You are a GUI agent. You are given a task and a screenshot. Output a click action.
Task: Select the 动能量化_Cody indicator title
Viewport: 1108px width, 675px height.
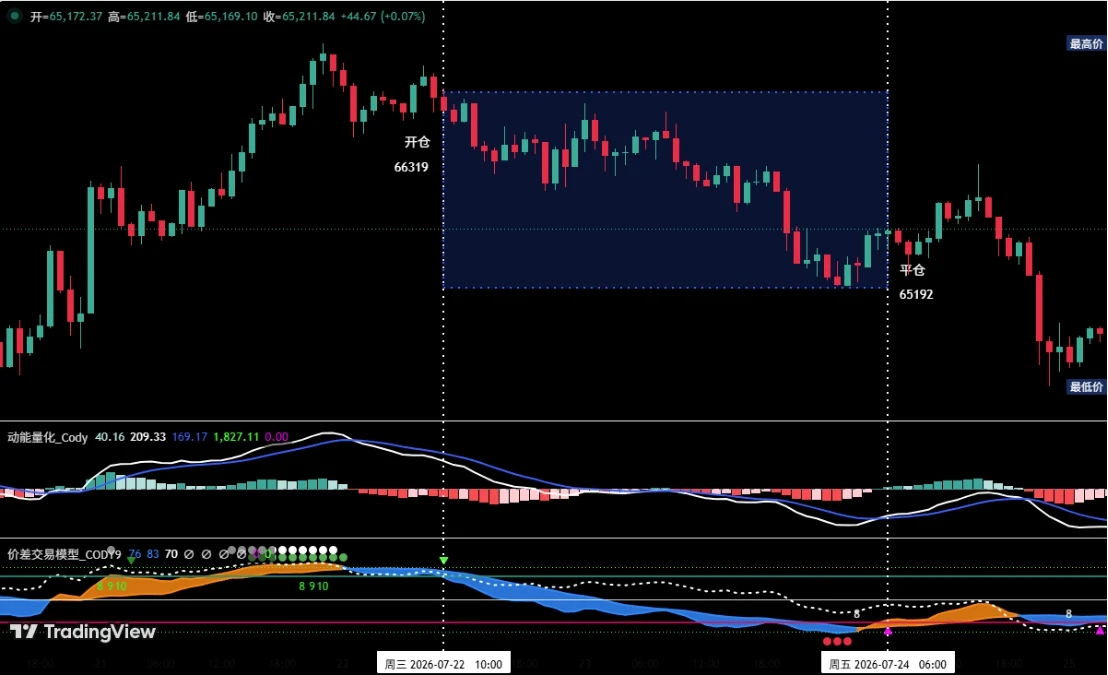click(47, 438)
